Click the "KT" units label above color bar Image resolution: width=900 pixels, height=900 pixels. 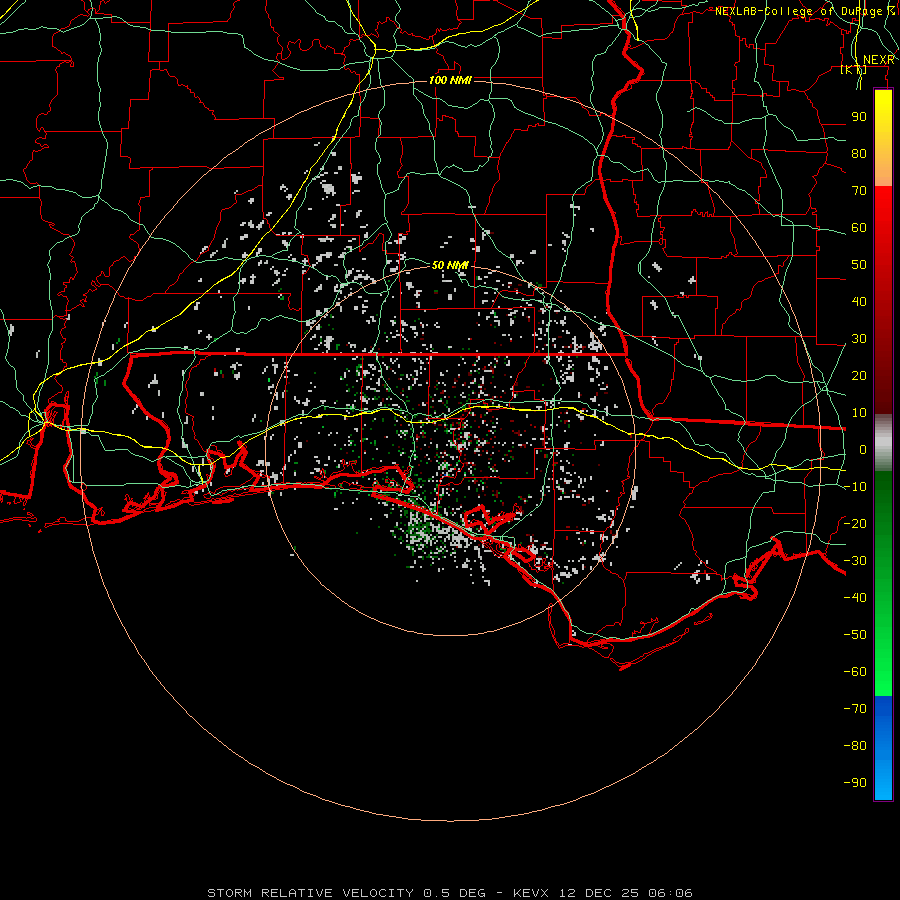point(854,70)
